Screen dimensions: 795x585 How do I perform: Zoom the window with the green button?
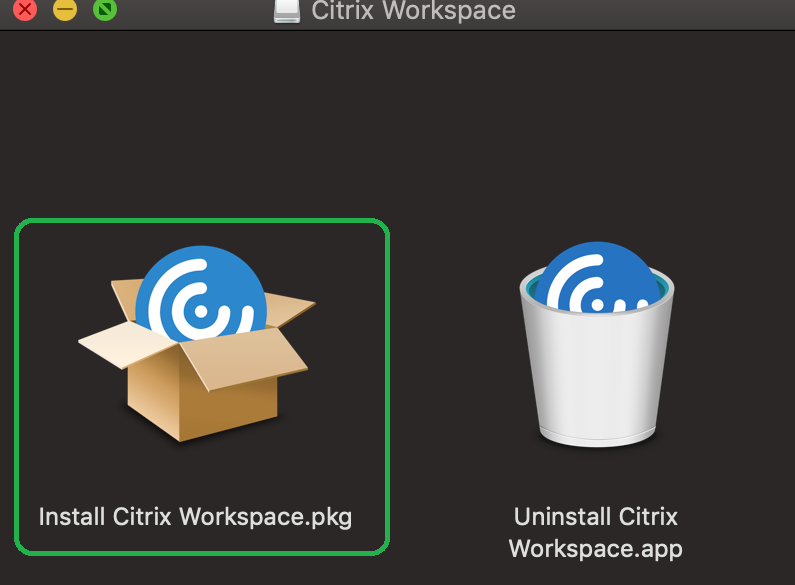pyautogui.click(x=105, y=9)
